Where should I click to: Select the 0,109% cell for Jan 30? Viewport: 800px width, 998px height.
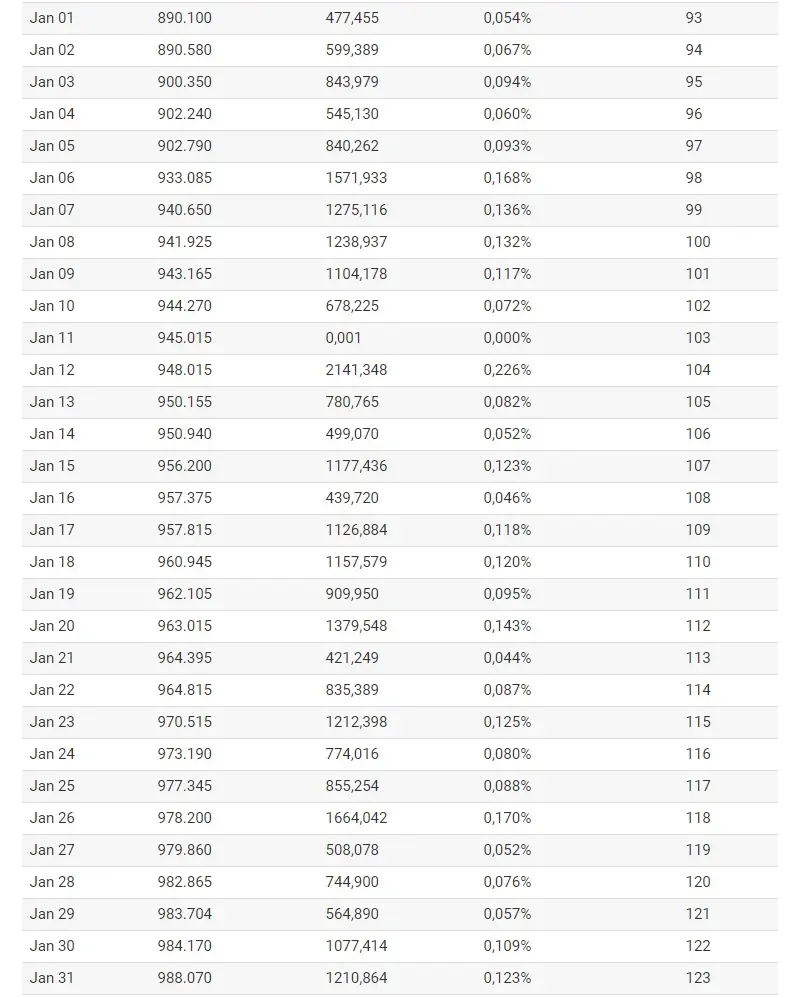[x=507, y=946]
